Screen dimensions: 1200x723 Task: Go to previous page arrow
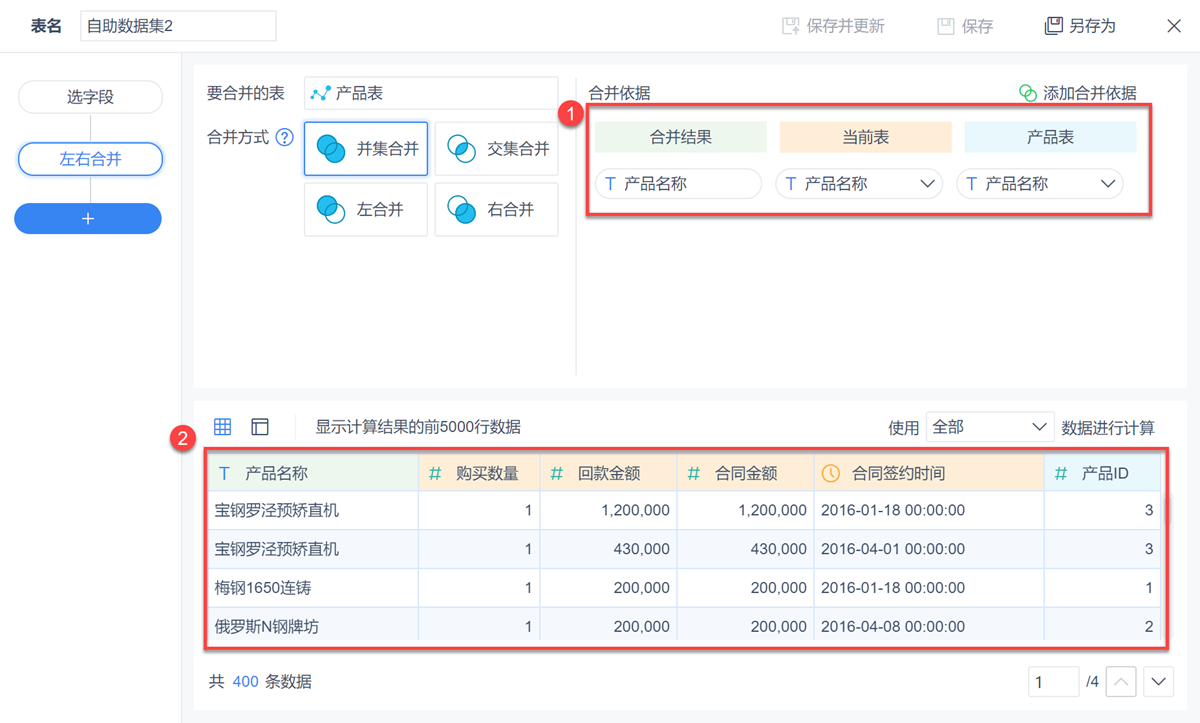[1122, 682]
